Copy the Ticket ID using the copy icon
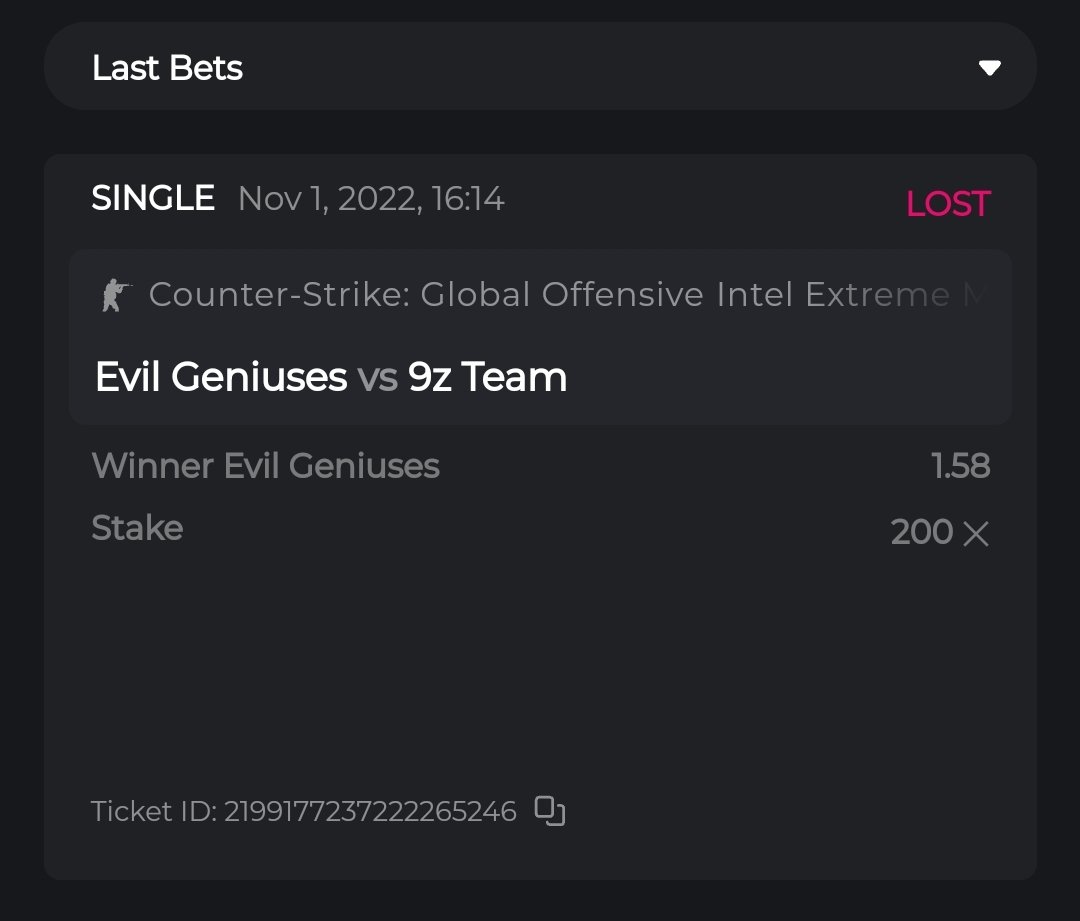 (550, 810)
